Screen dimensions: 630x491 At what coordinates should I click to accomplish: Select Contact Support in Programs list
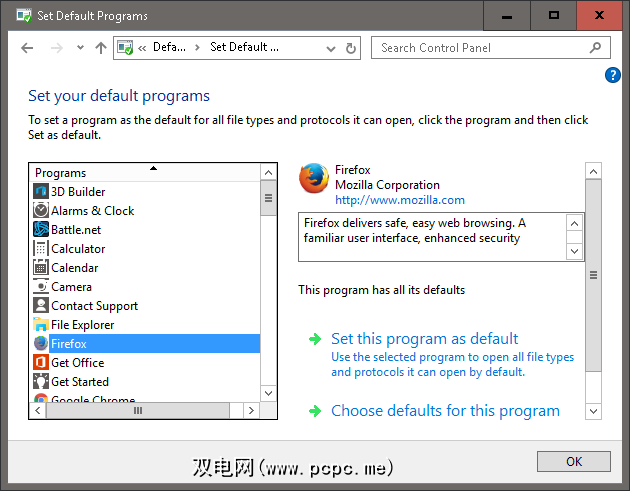94,306
